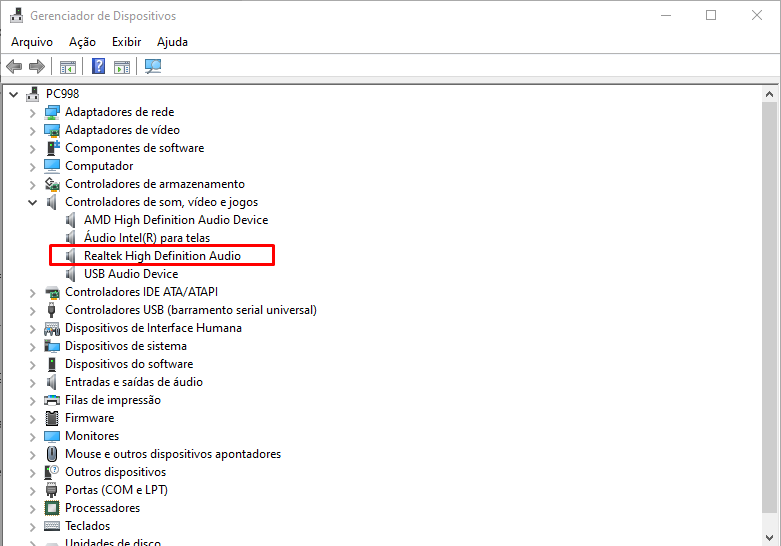Click the PC998 computer icon

coord(32,94)
